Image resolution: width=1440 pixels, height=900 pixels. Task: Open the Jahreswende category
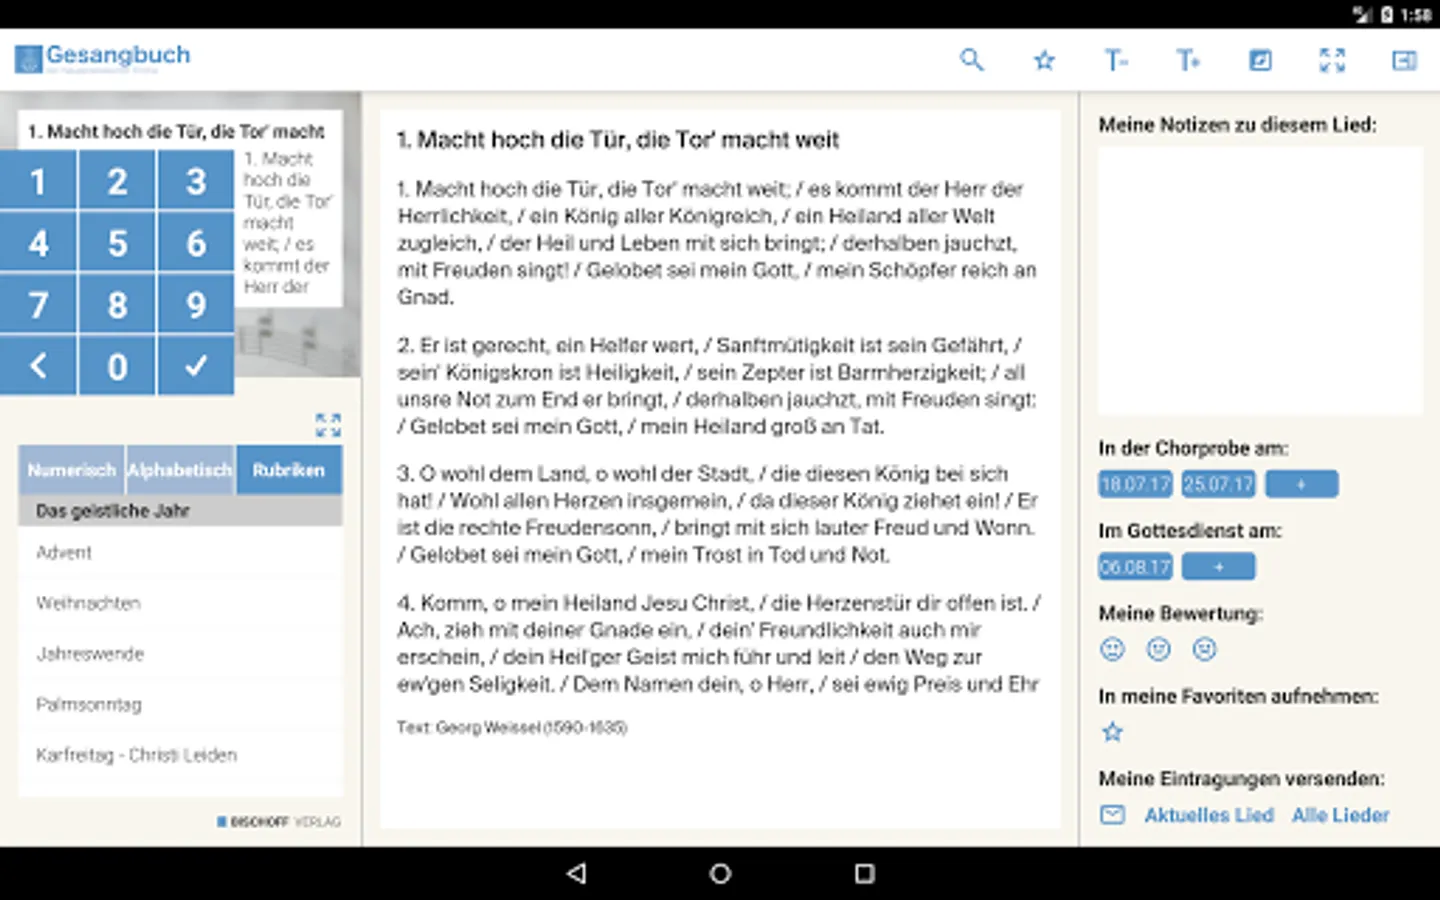(x=180, y=654)
